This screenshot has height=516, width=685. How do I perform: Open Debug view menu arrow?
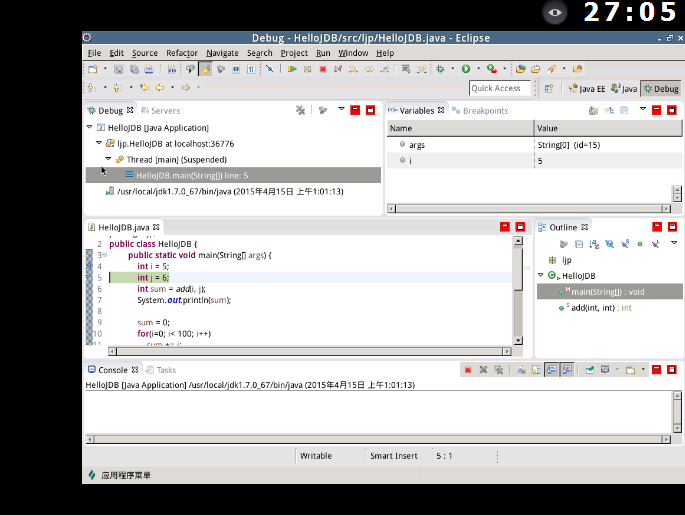342,109
